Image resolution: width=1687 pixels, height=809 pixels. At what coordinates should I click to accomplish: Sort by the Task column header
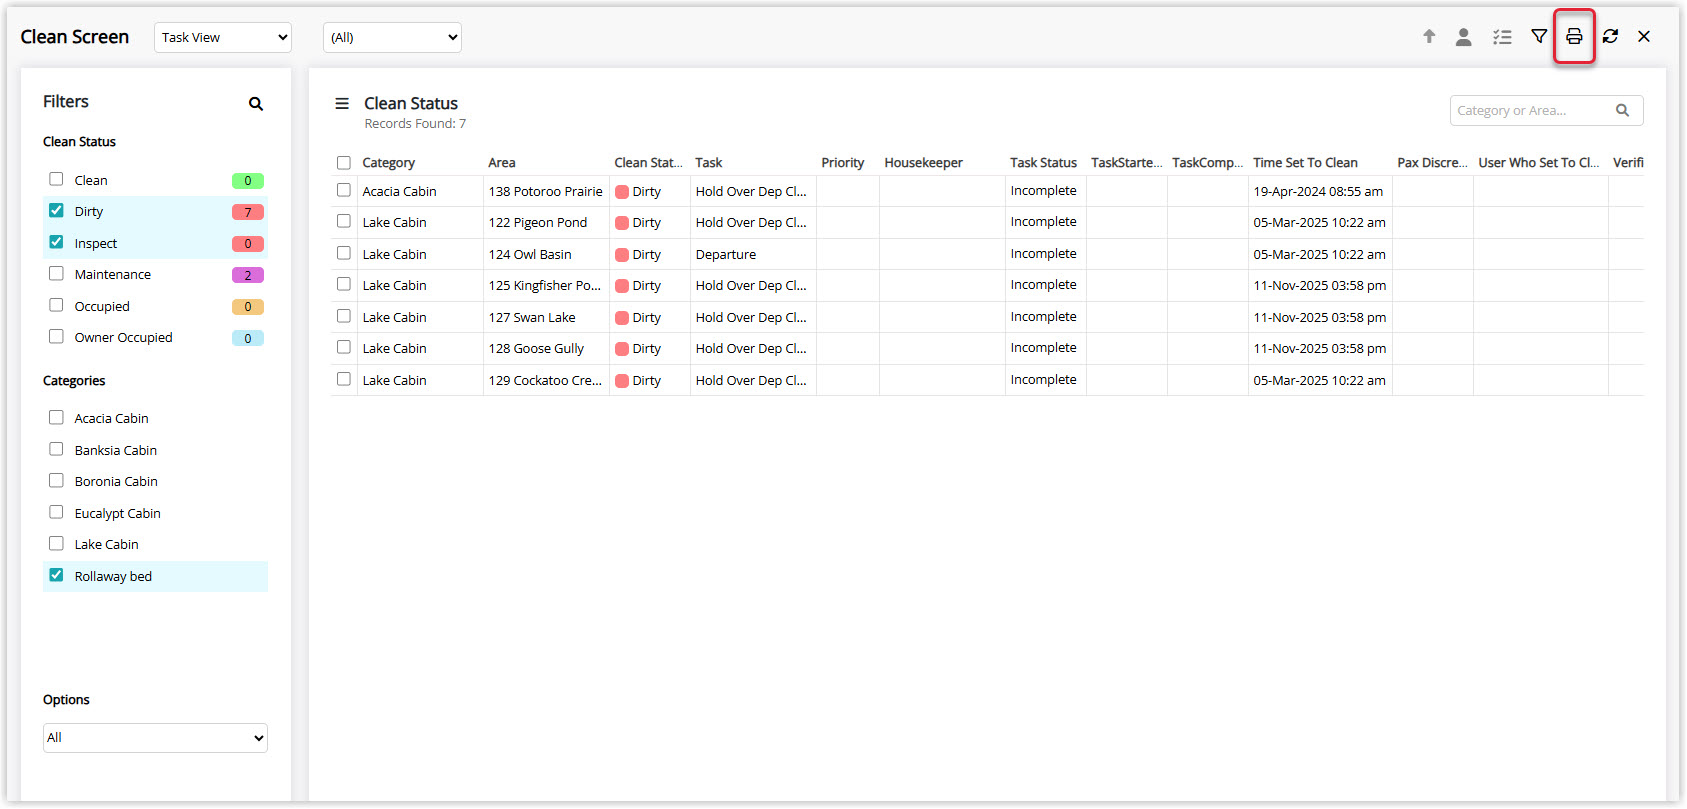point(708,163)
